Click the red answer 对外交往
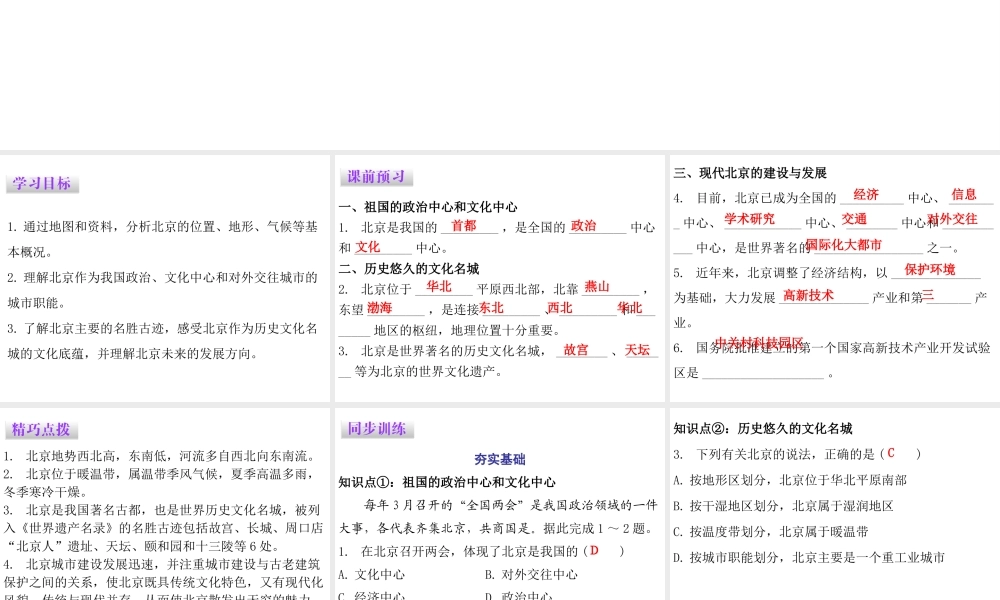Viewport: 1000px width, 600px height. (952, 219)
